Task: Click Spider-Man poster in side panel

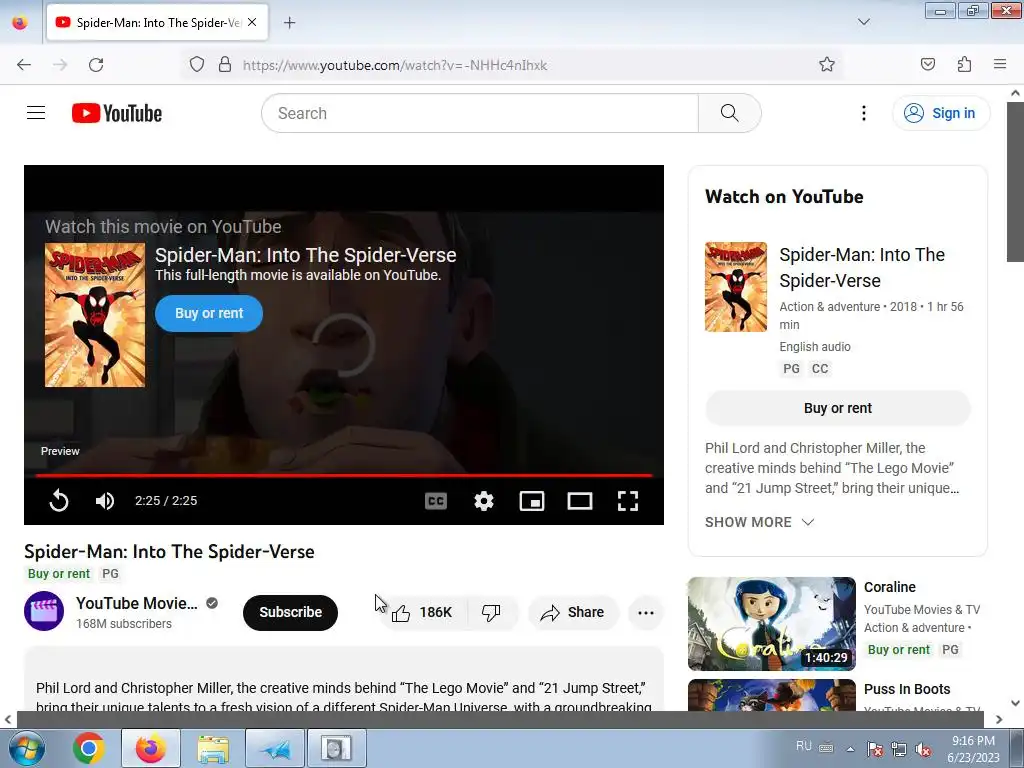Action: [x=736, y=287]
